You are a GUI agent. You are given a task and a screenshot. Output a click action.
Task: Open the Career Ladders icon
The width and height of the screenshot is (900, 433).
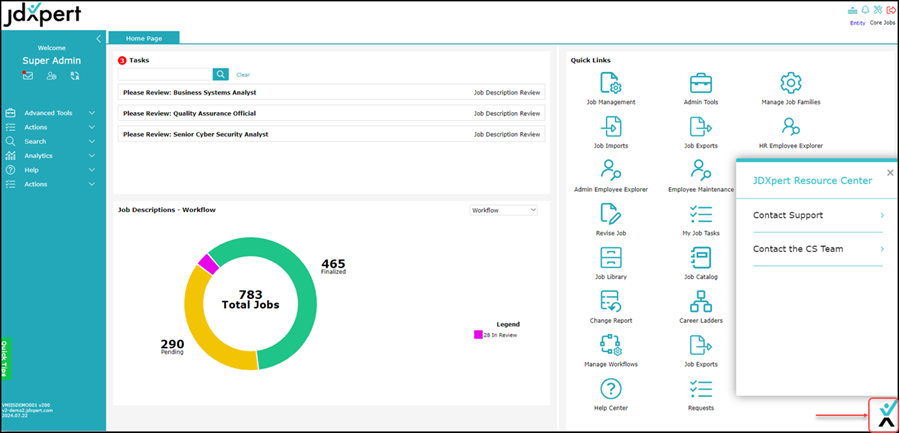click(701, 302)
